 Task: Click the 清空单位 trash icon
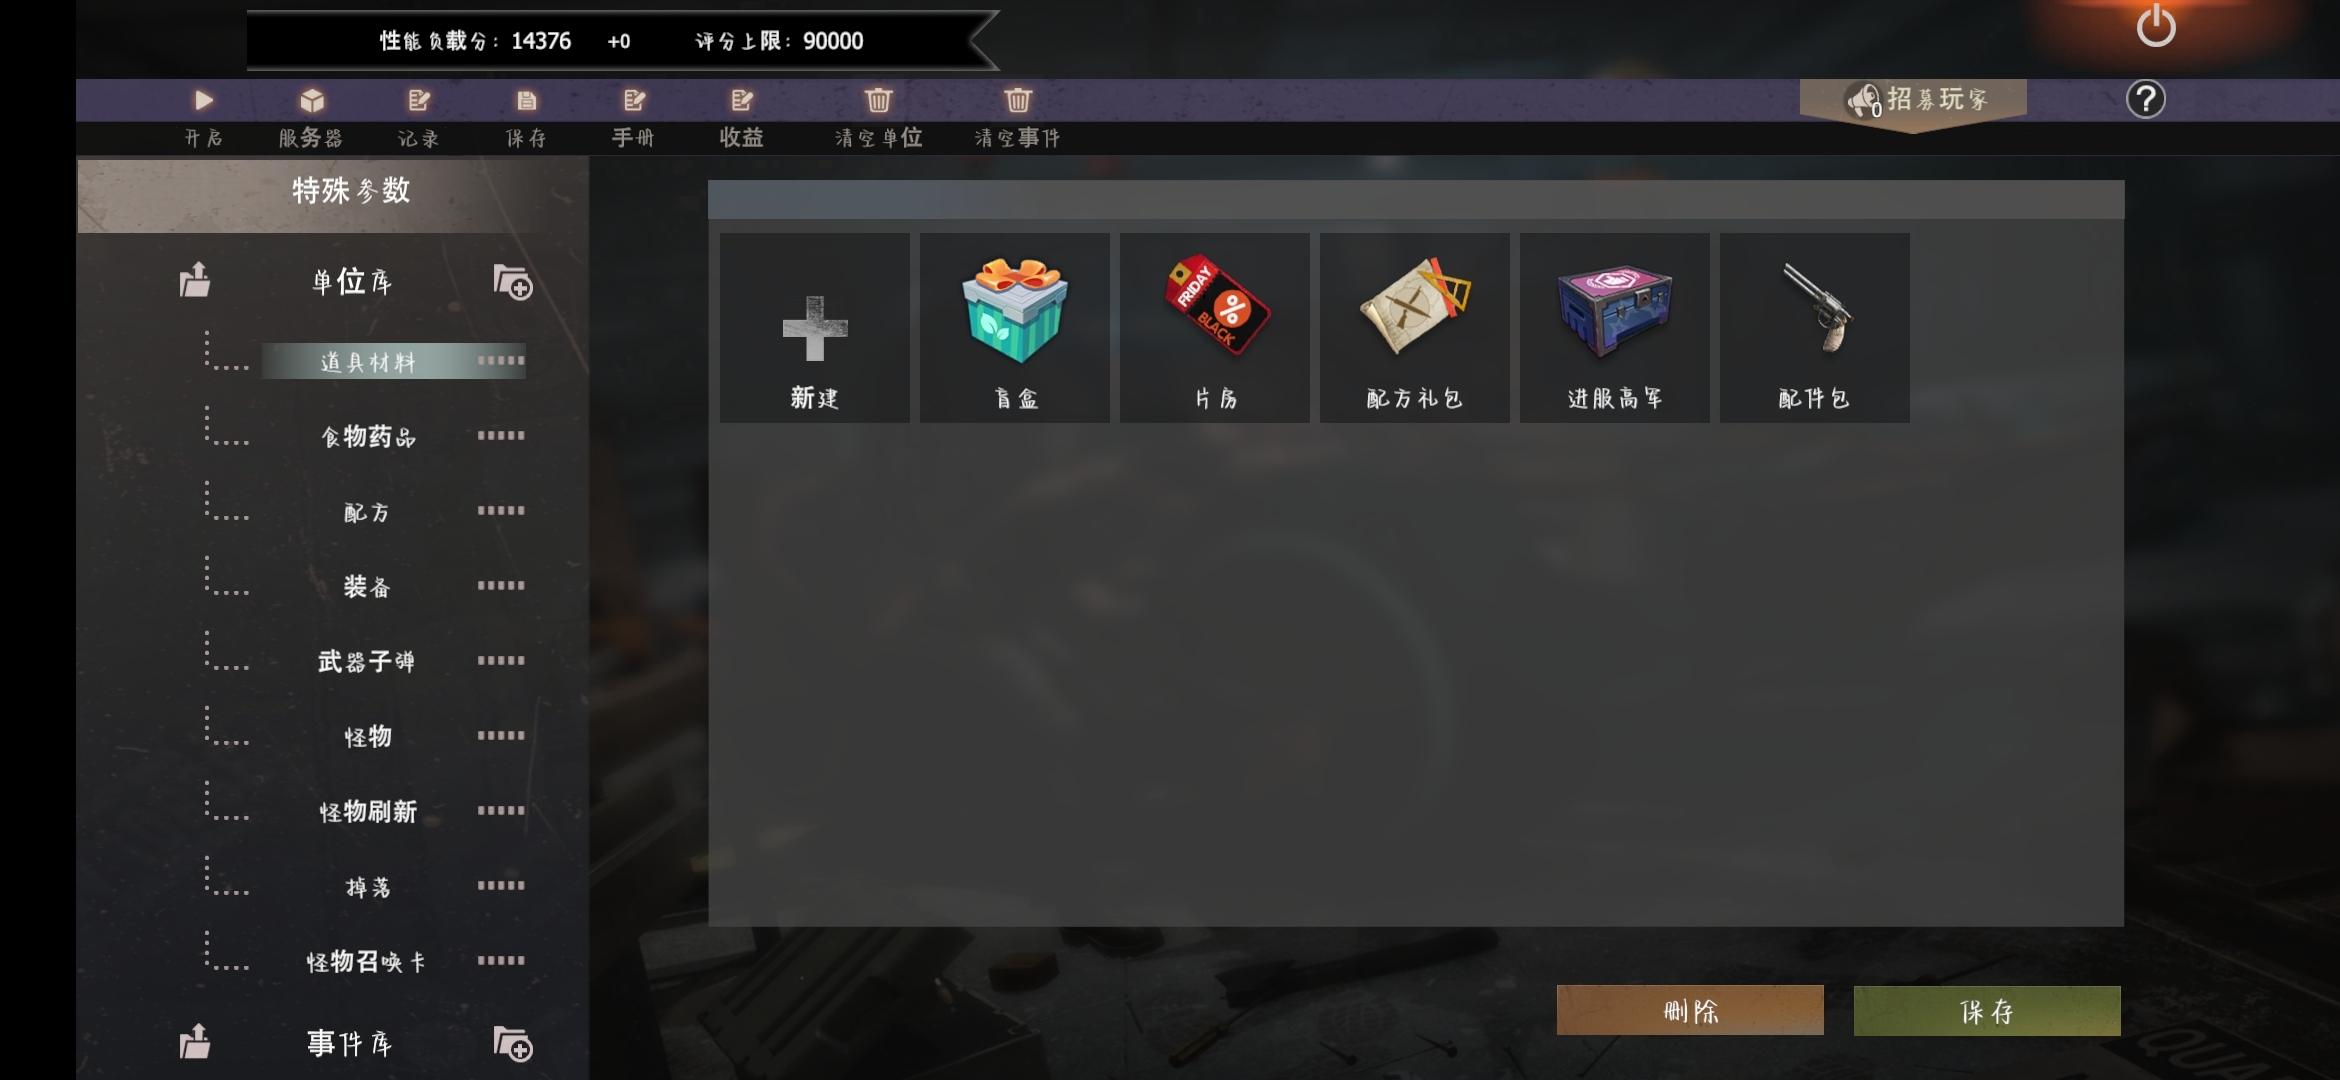pyautogui.click(x=878, y=100)
